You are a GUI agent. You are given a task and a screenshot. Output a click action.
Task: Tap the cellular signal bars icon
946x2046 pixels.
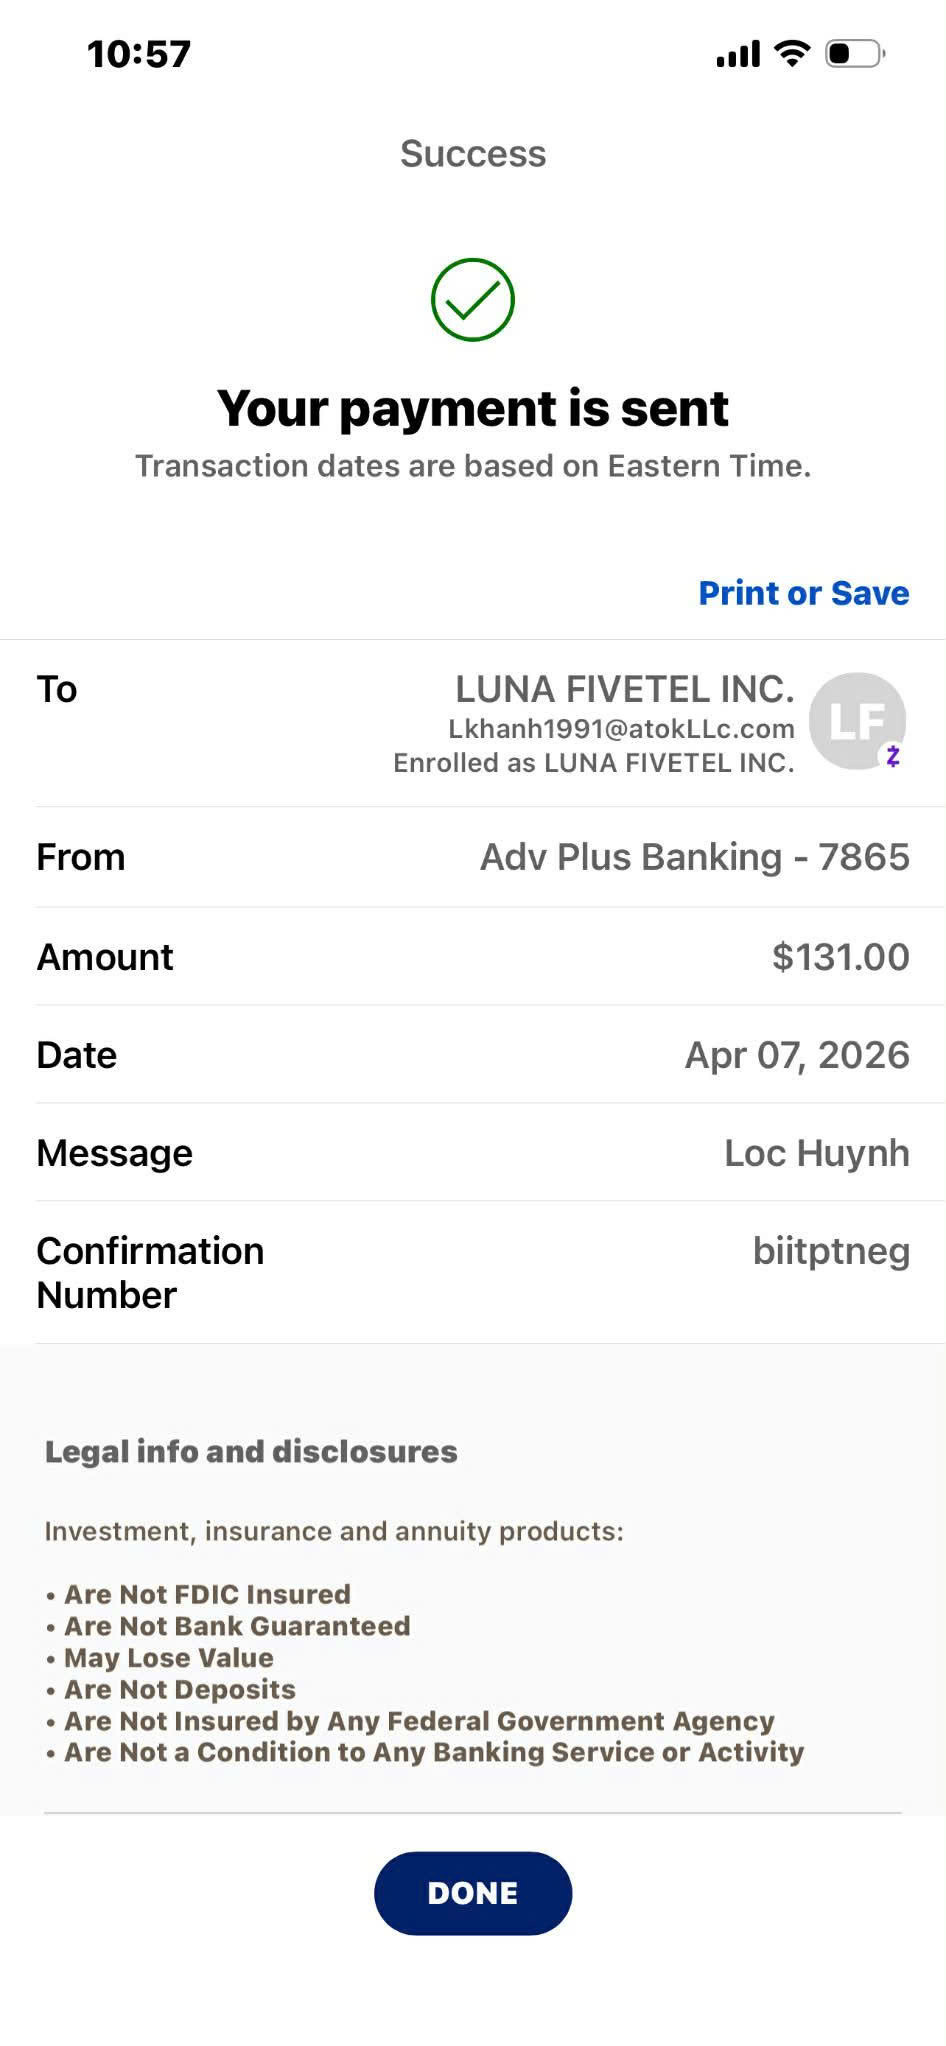pos(738,54)
